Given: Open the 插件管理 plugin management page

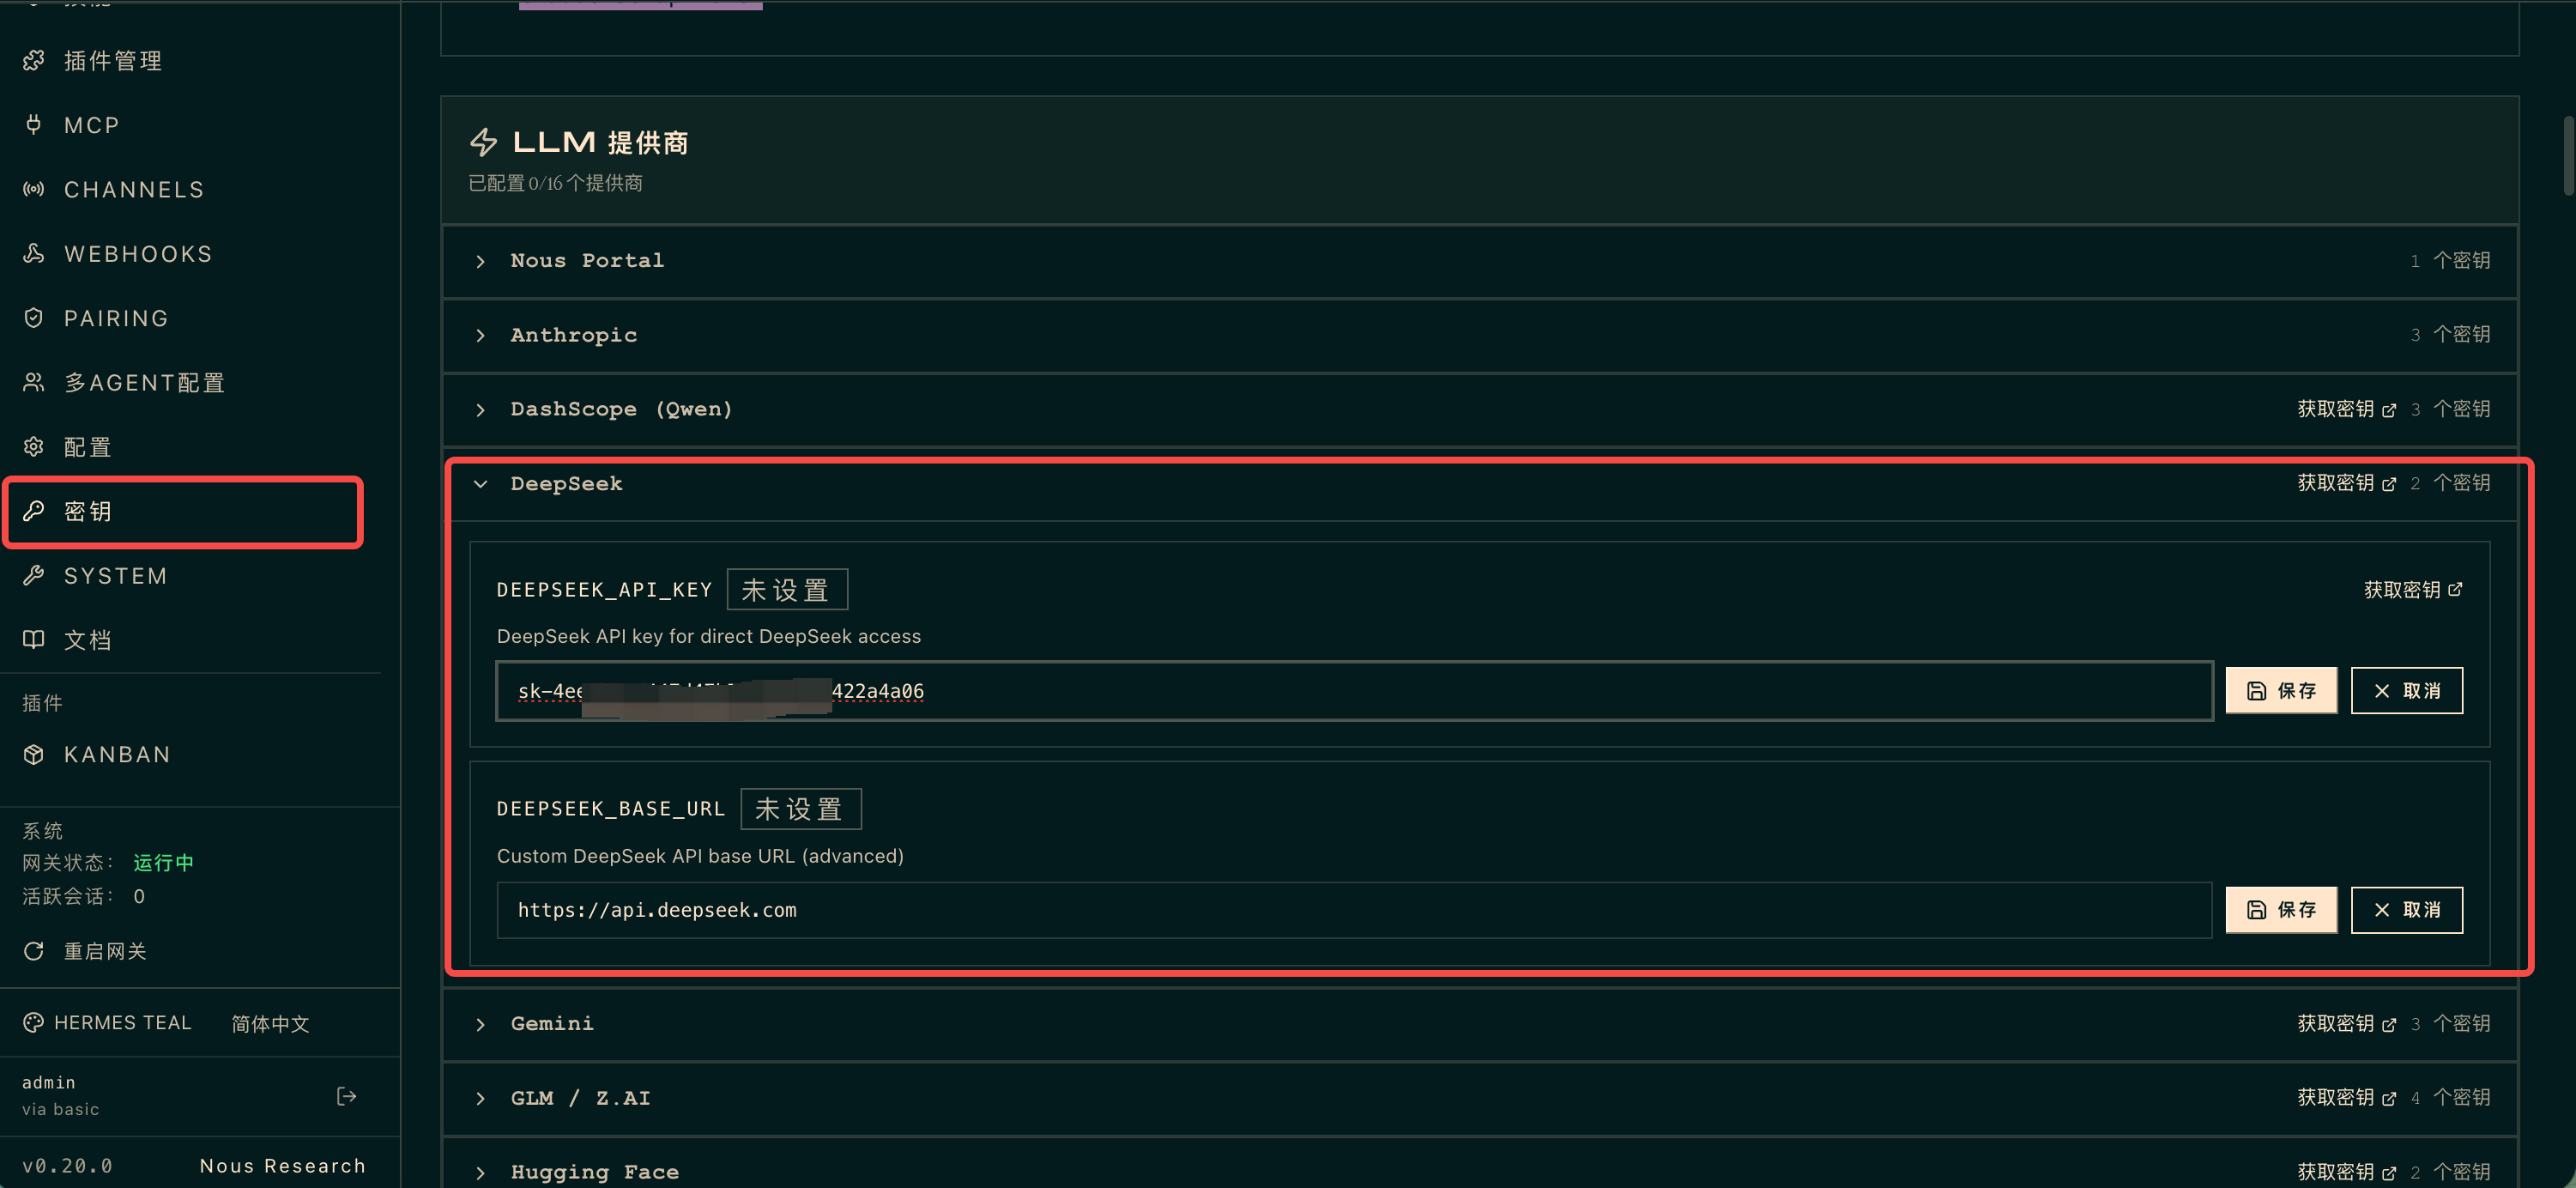Looking at the screenshot, I should [112, 61].
